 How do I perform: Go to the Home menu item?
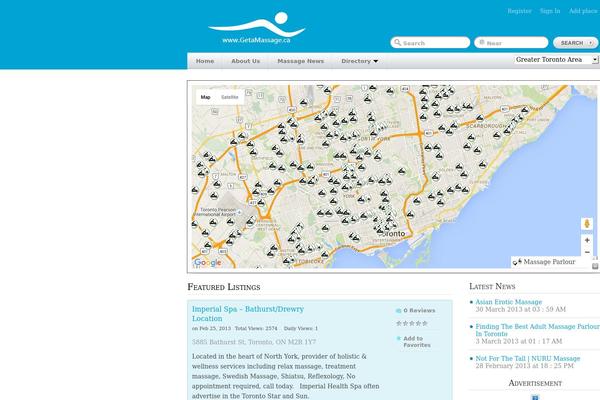[x=205, y=61]
